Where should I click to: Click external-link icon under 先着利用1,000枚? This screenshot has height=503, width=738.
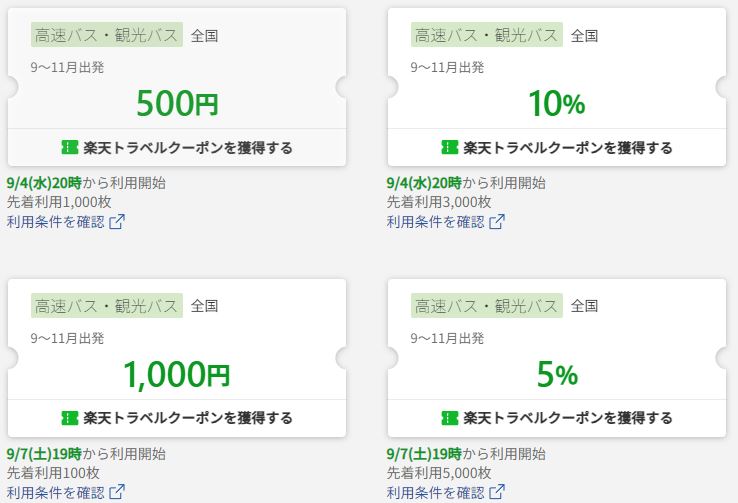117,222
